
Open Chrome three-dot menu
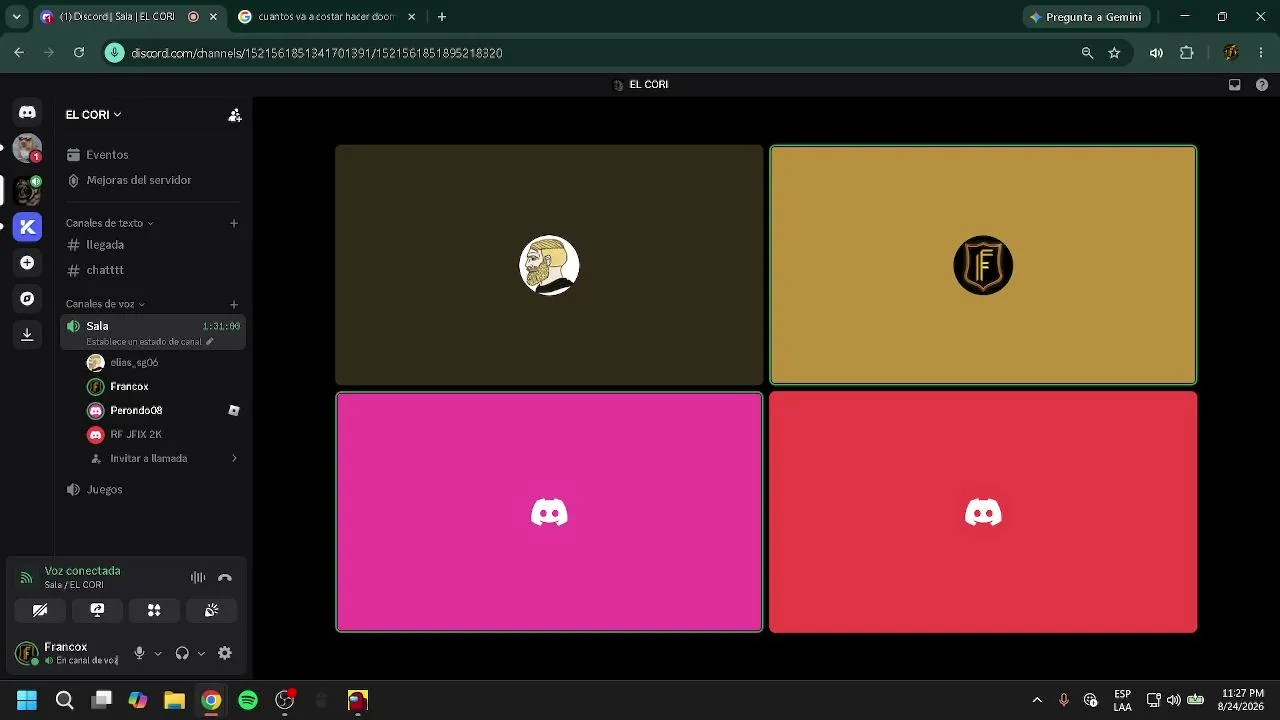click(1261, 53)
